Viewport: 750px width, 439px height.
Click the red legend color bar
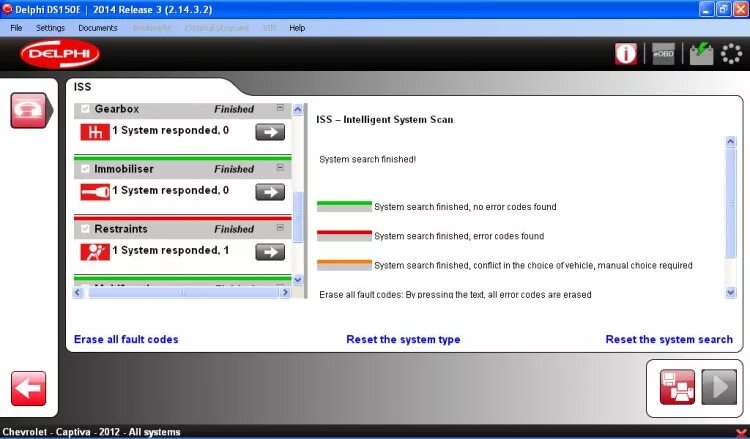pos(344,235)
